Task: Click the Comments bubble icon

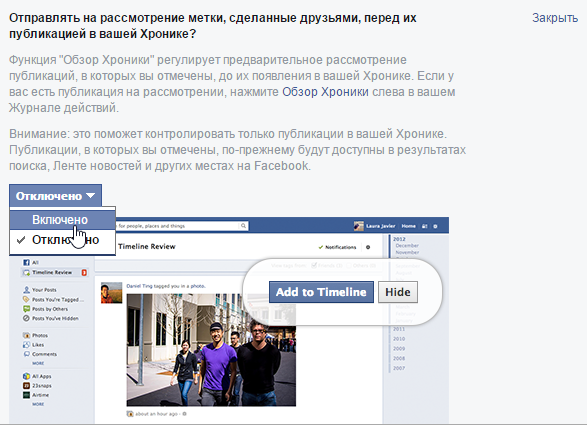Action: pyautogui.click(x=26, y=354)
